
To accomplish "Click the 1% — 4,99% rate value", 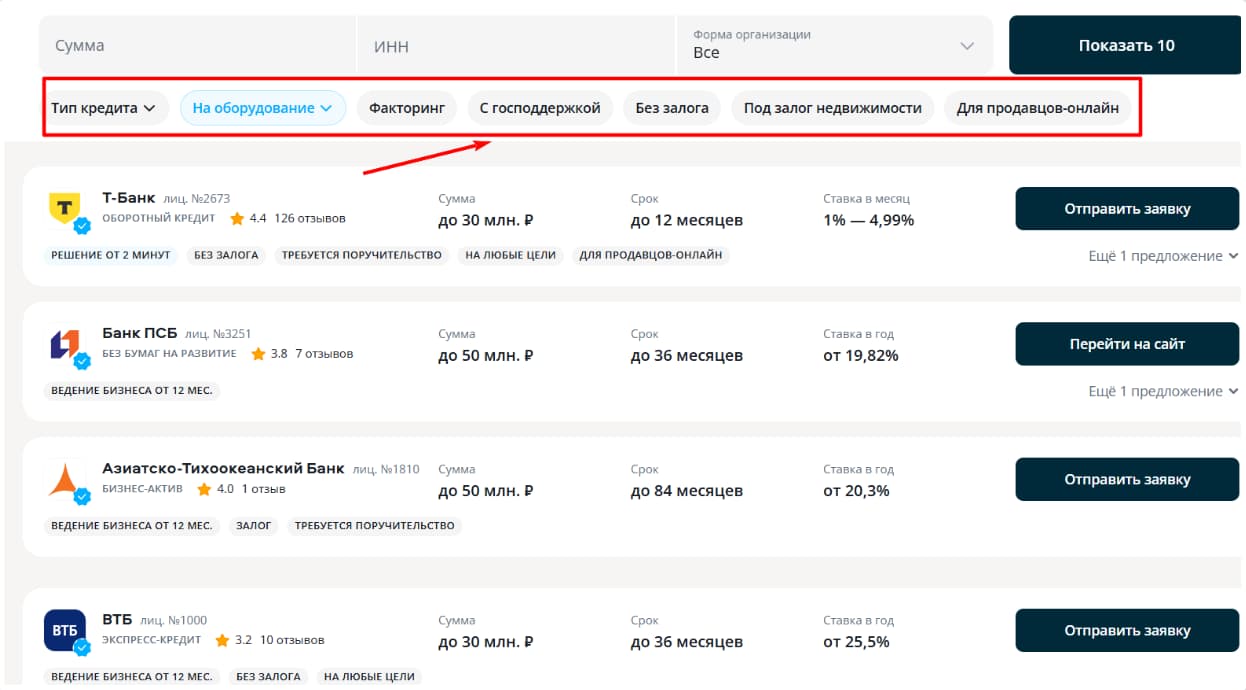I will coord(869,221).
